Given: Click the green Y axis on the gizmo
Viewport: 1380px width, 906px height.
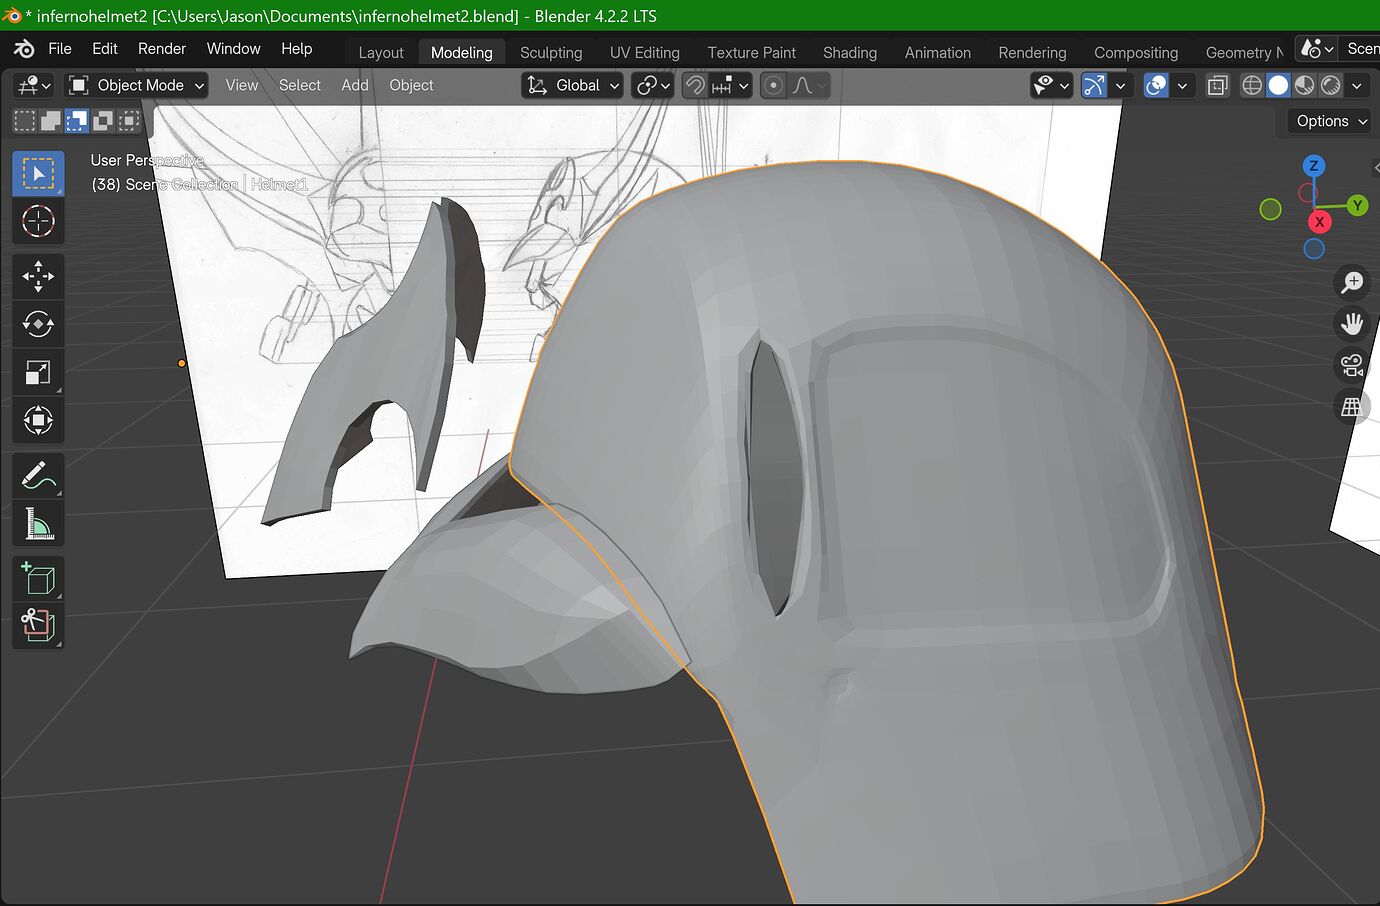Looking at the screenshot, I should pyautogui.click(x=1357, y=205).
